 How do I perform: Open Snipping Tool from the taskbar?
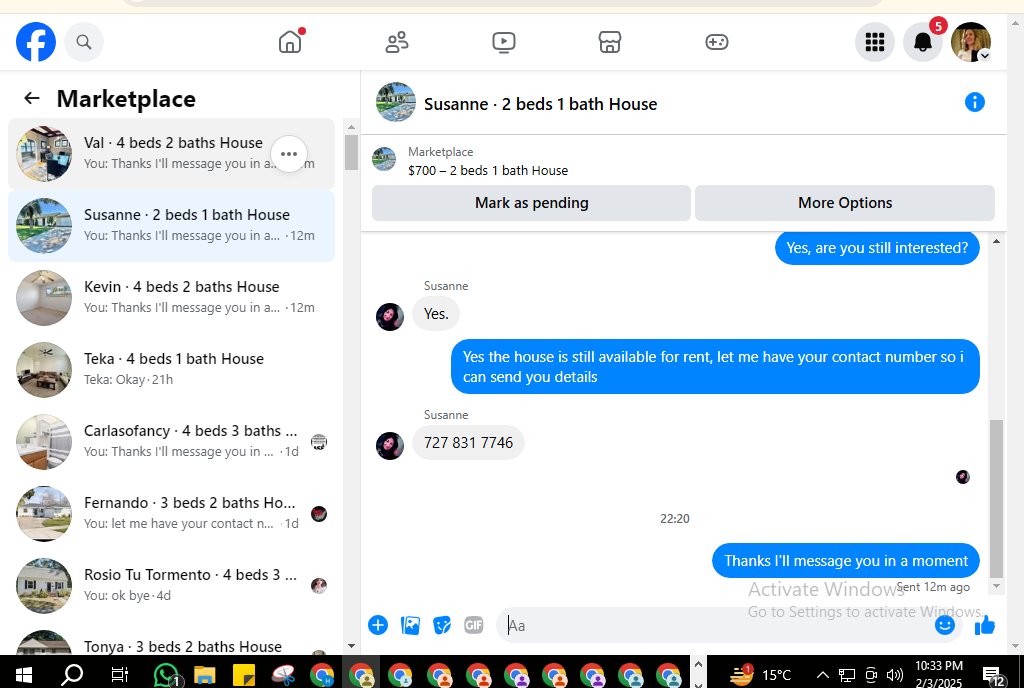(283, 674)
